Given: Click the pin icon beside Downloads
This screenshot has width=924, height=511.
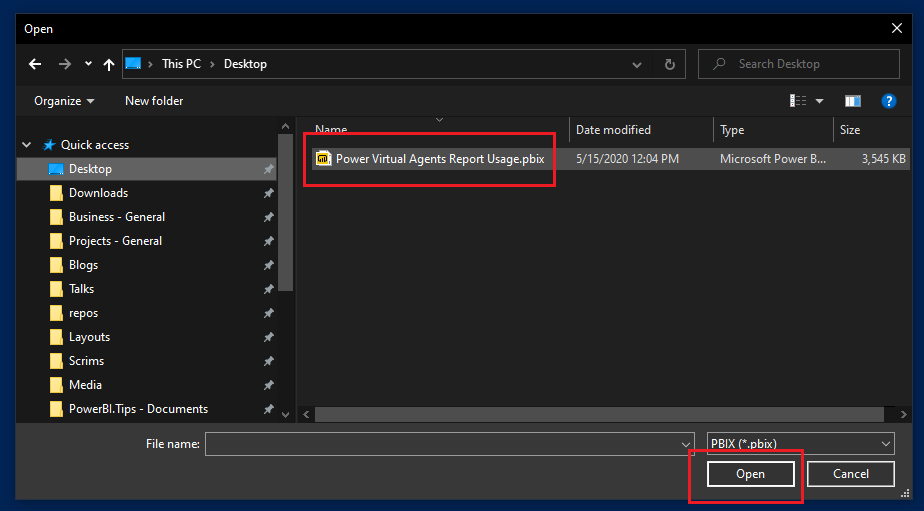Looking at the screenshot, I should coord(269,193).
